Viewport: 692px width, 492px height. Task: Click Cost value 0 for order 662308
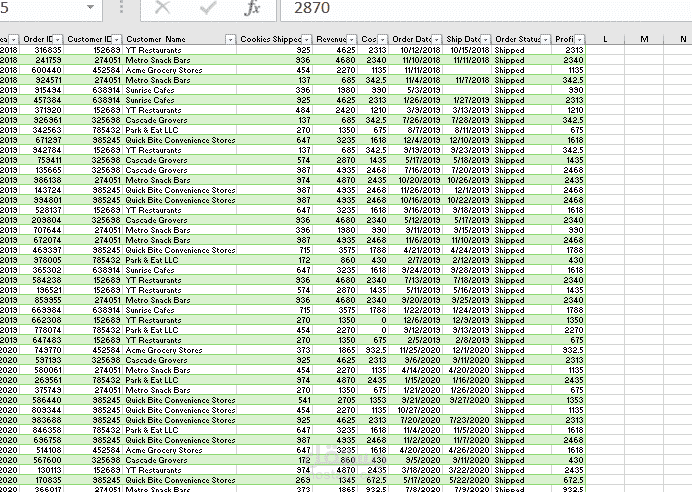point(372,320)
